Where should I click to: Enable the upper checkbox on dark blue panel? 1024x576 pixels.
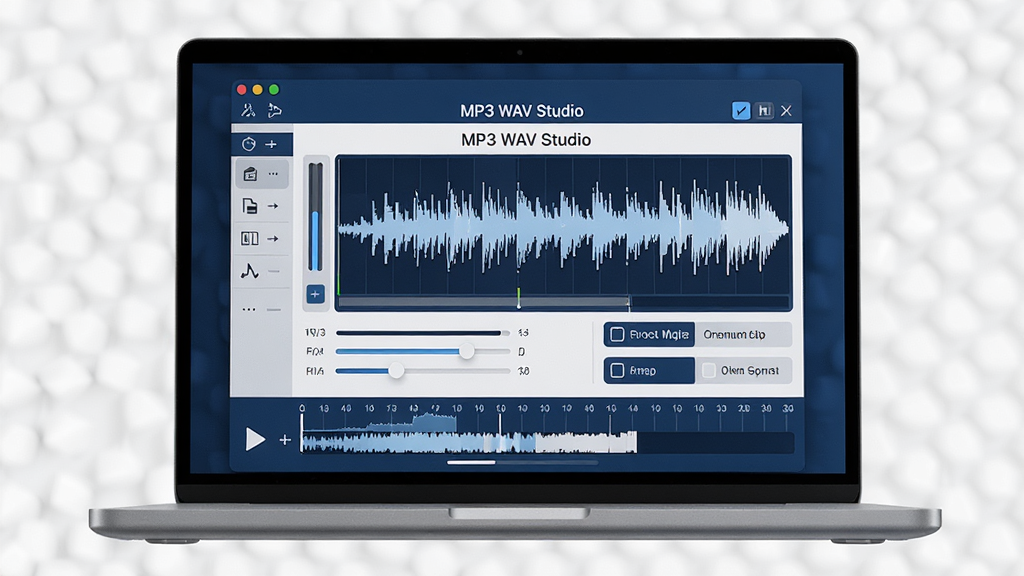pyautogui.click(x=617, y=334)
